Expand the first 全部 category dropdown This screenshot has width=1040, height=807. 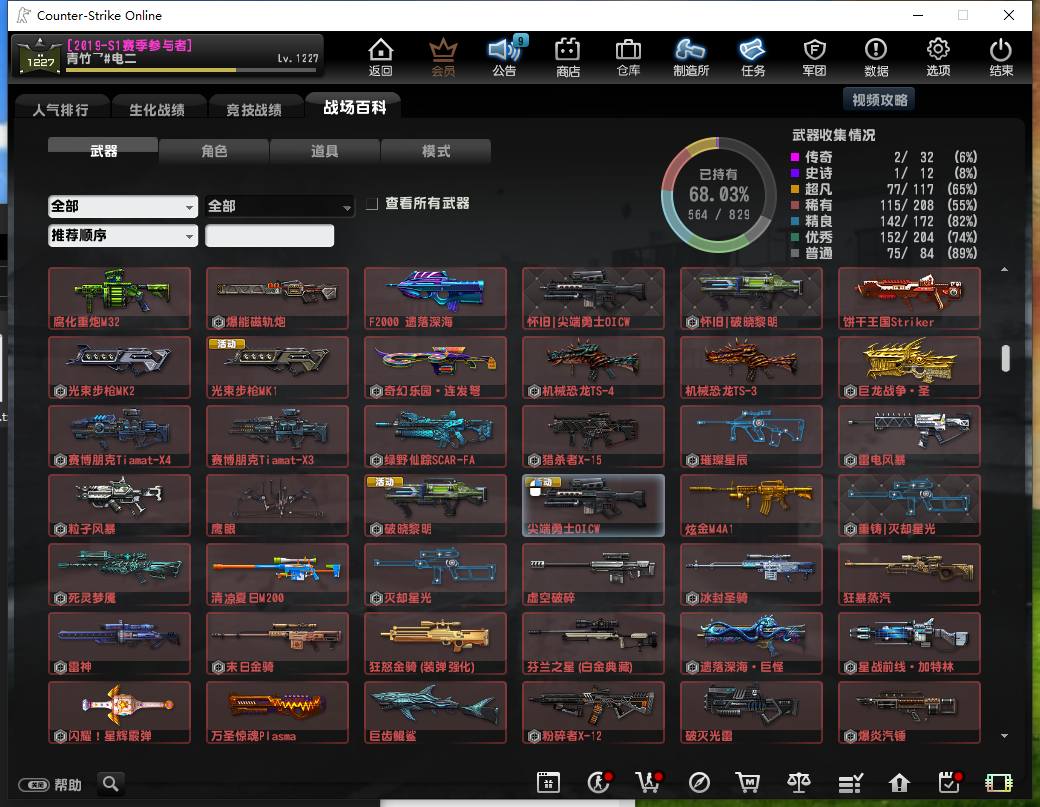(123, 206)
